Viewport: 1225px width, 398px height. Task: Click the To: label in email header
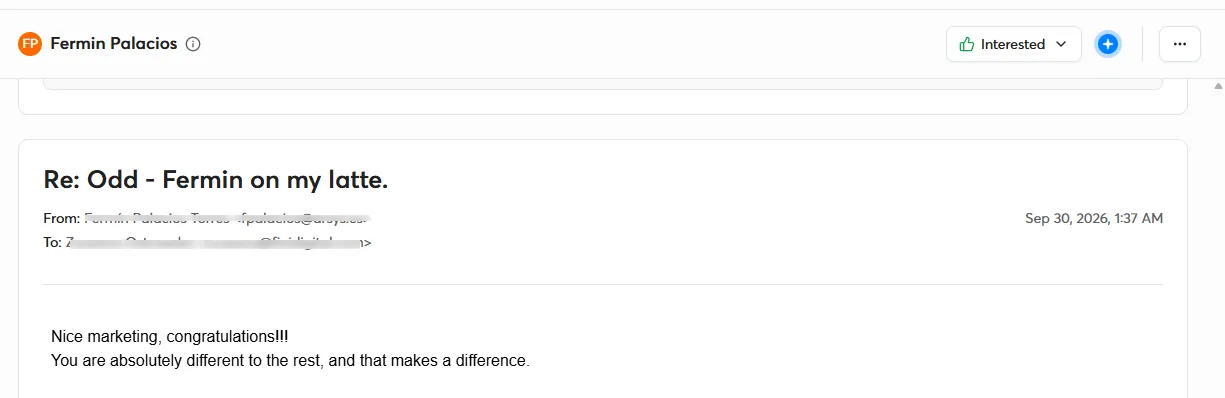coord(52,242)
